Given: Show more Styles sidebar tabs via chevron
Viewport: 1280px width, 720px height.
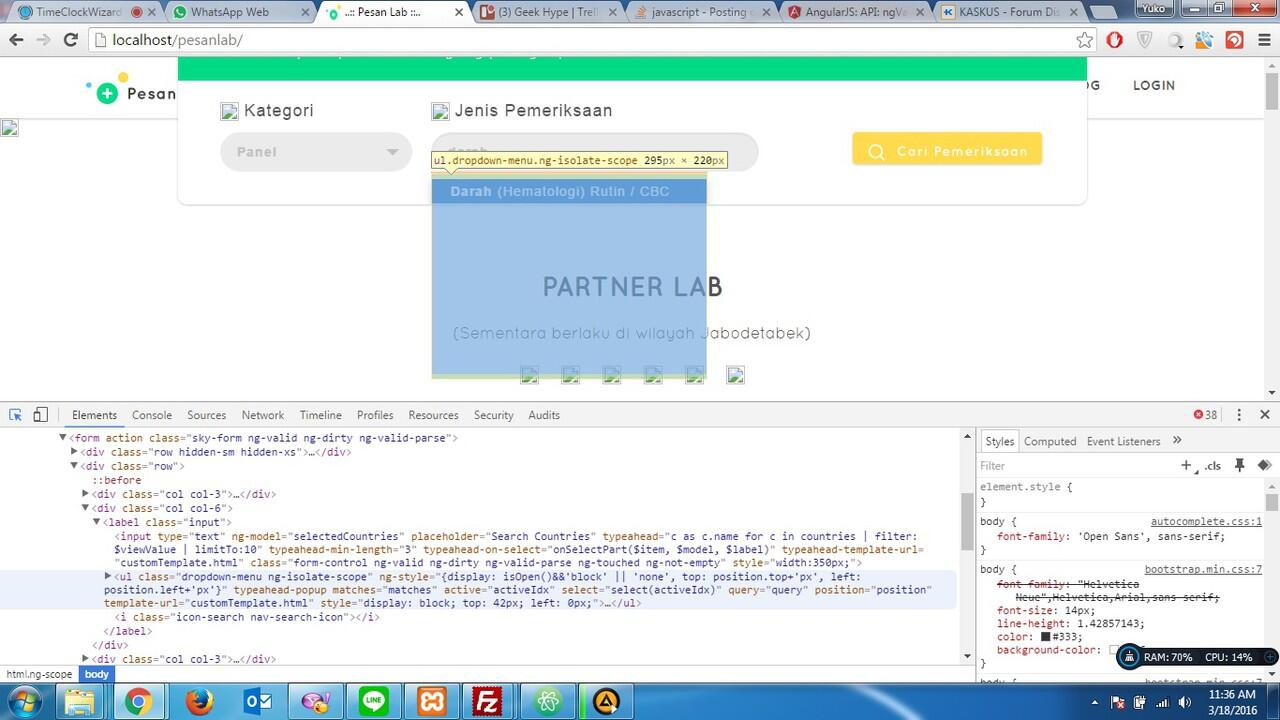Looking at the screenshot, I should (x=1177, y=441).
